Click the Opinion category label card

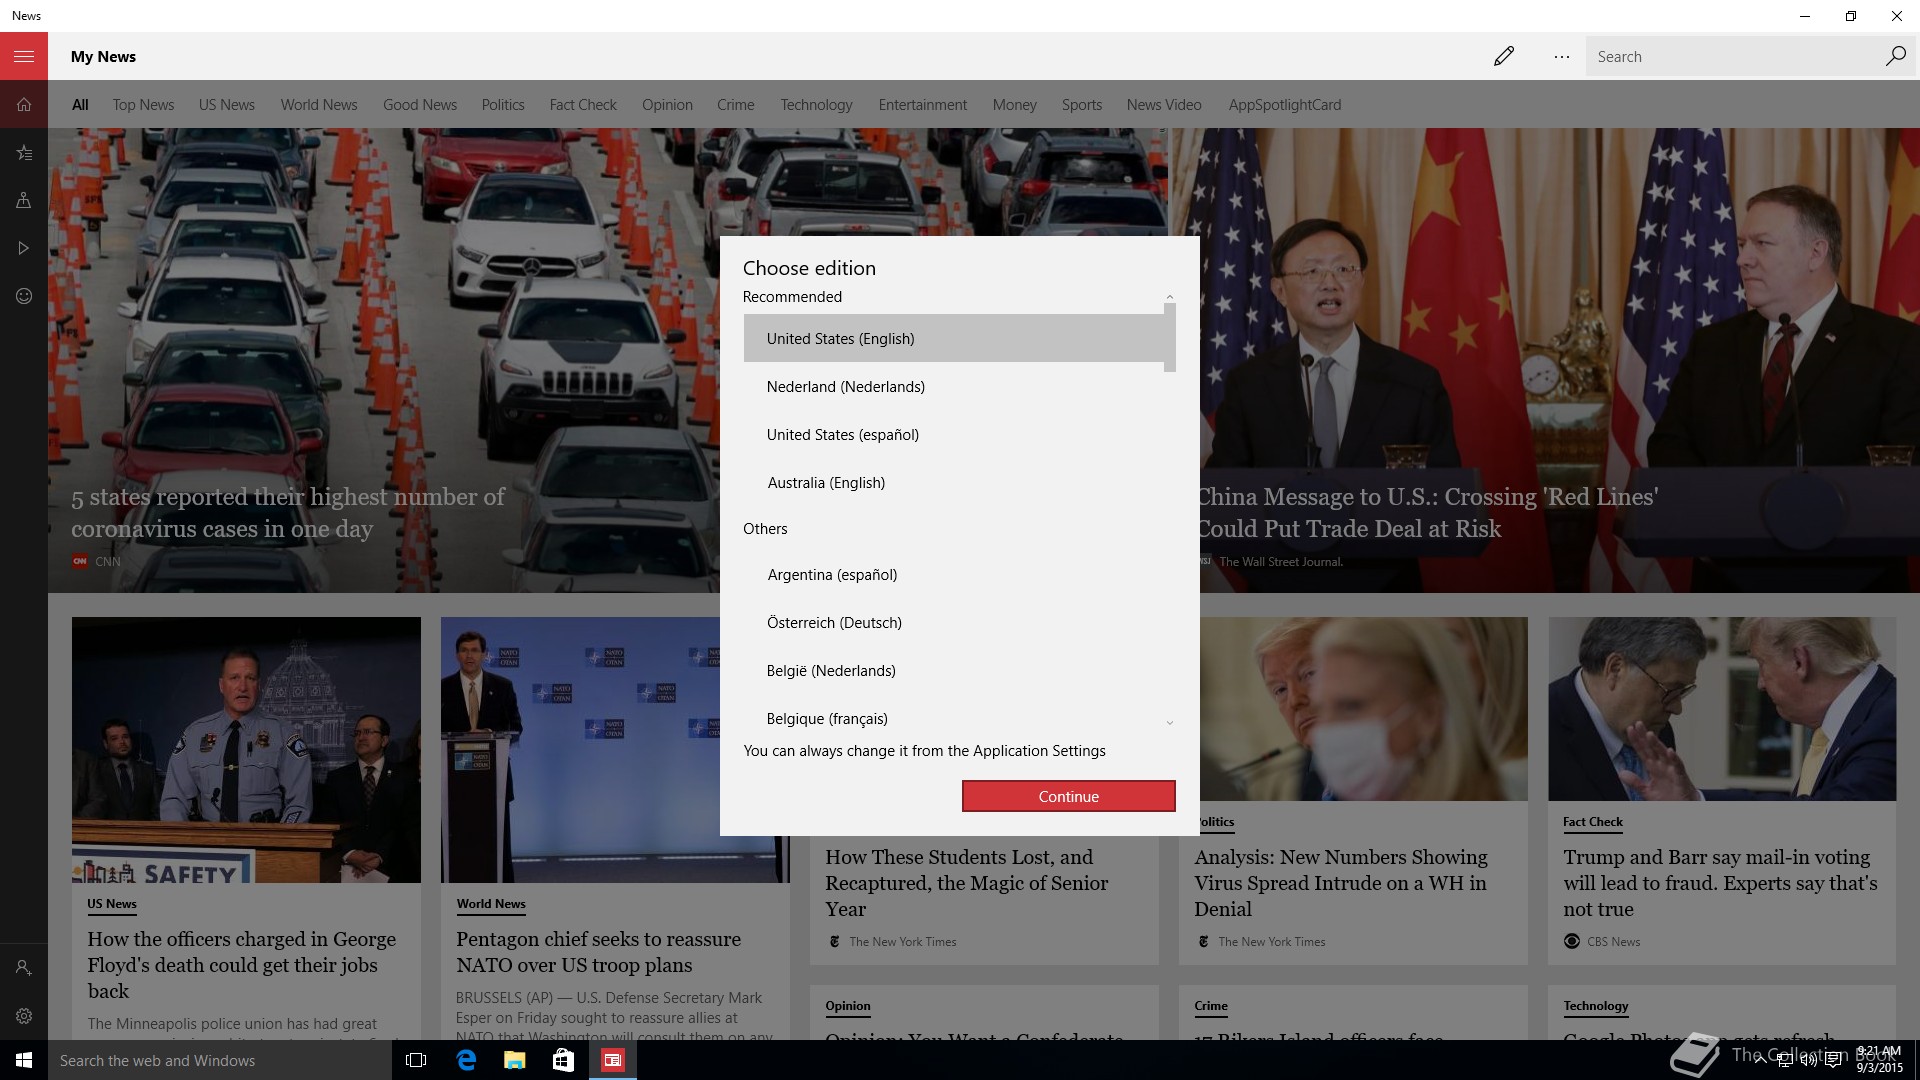tap(848, 1006)
